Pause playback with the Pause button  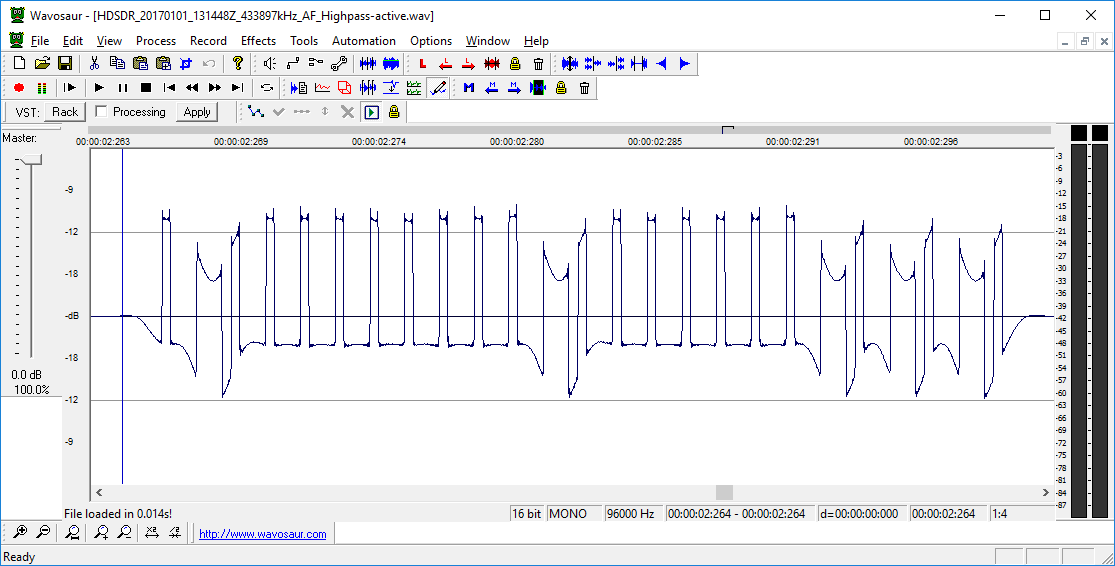tap(122, 87)
